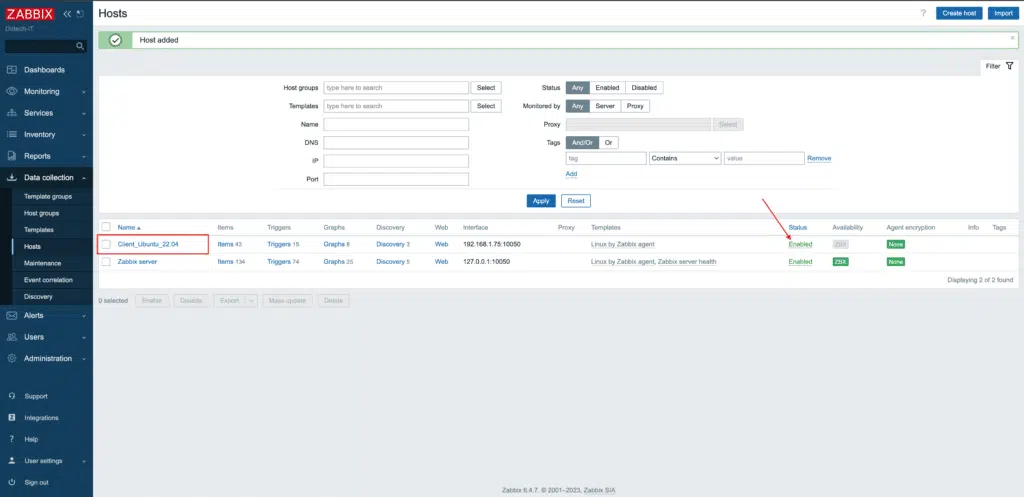Click the Enabled status of Zabbix server
Image resolution: width=1024 pixels, height=497 pixels.
click(x=800, y=262)
